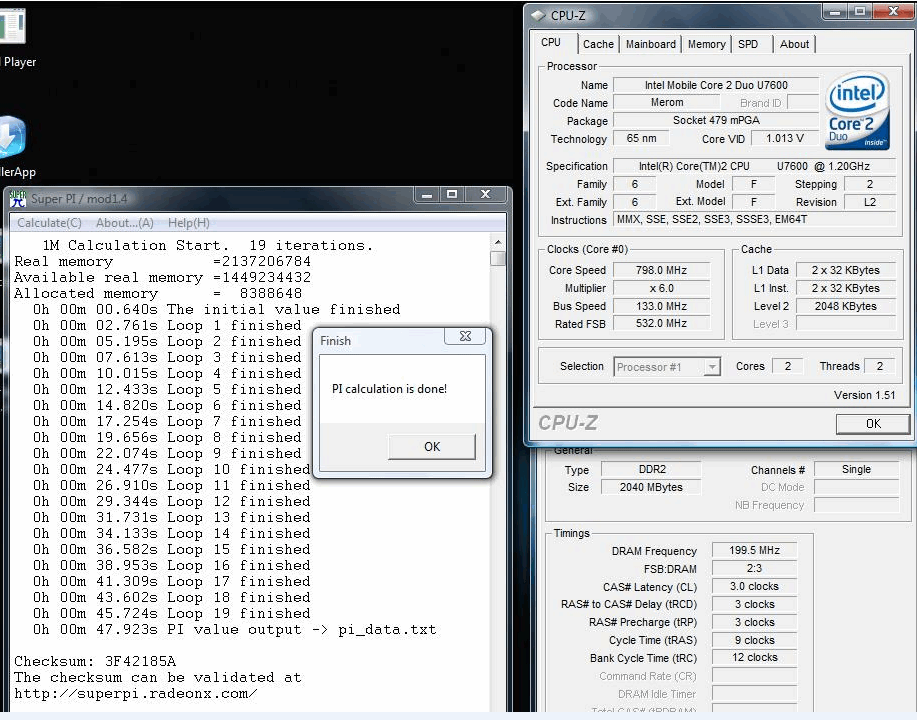Click the L1 Data cache value
The width and height of the screenshot is (917, 720).
(846, 270)
